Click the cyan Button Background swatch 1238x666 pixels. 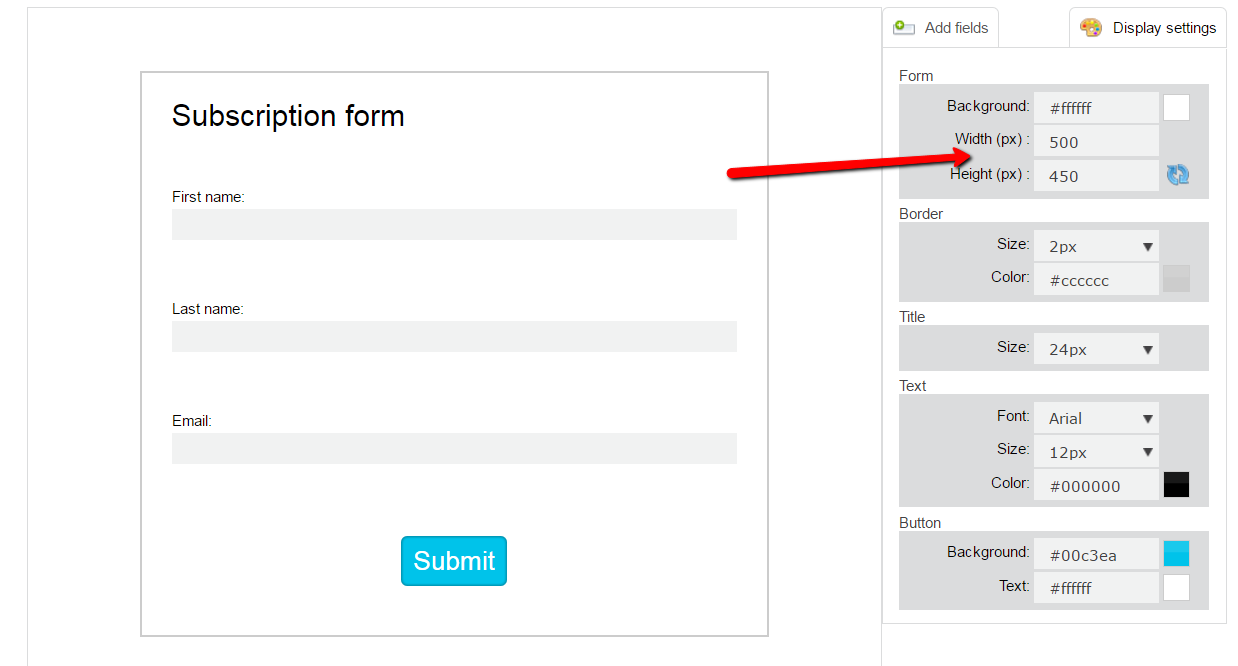(1176, 553)
